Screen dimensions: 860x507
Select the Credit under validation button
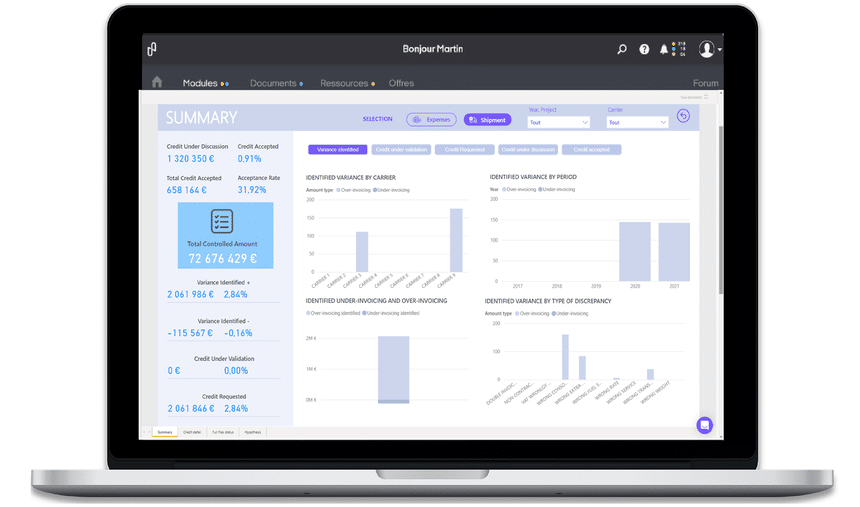click(401, 149)
